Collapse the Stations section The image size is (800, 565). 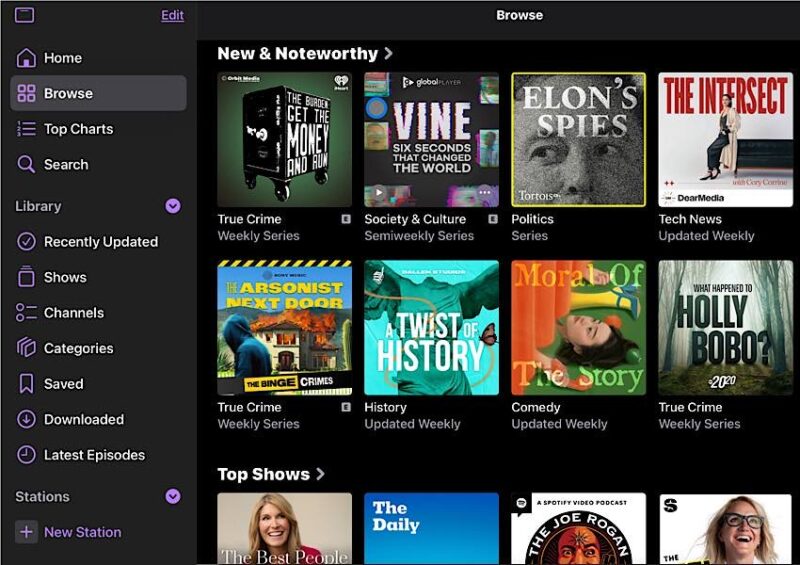(x=173, y=496)
